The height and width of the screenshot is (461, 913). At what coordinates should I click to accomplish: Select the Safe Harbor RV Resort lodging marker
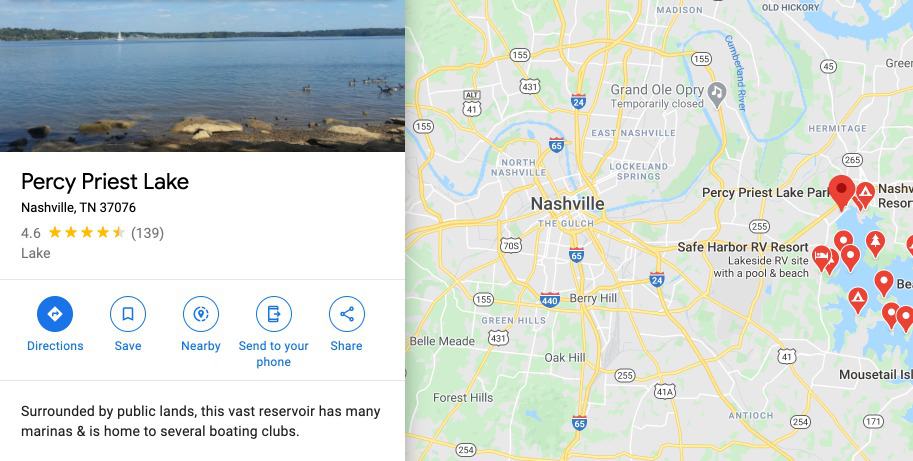point(821,258)
